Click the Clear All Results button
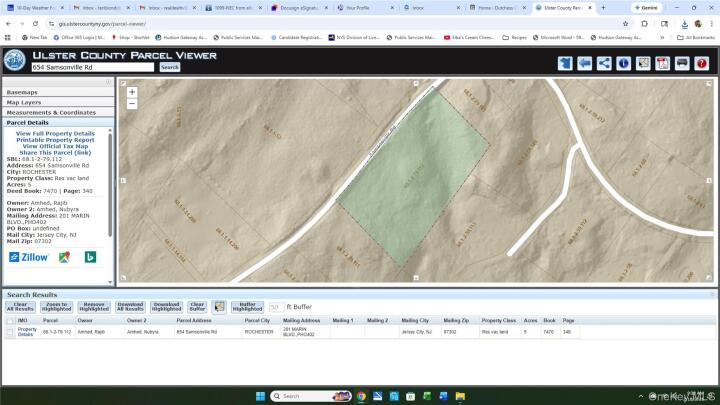The height and width of the screenshot is (405, 720). (x=20, y=307)
